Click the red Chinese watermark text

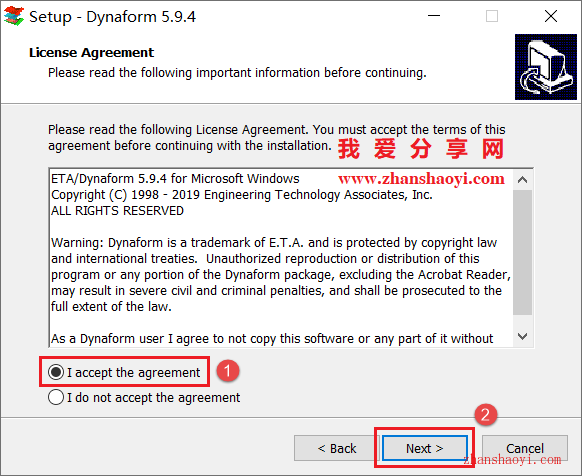coord(421,149)
